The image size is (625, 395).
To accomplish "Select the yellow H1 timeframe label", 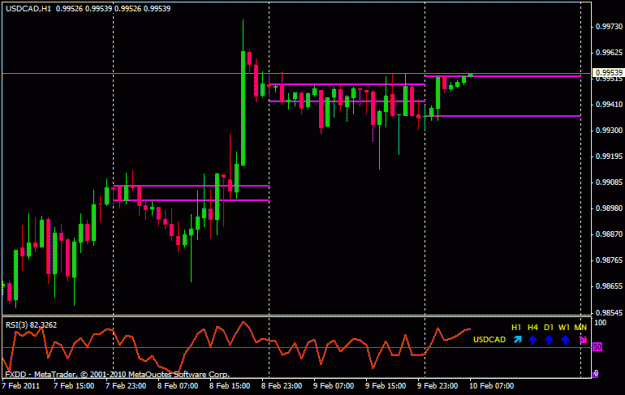I will tap(516, 327).
